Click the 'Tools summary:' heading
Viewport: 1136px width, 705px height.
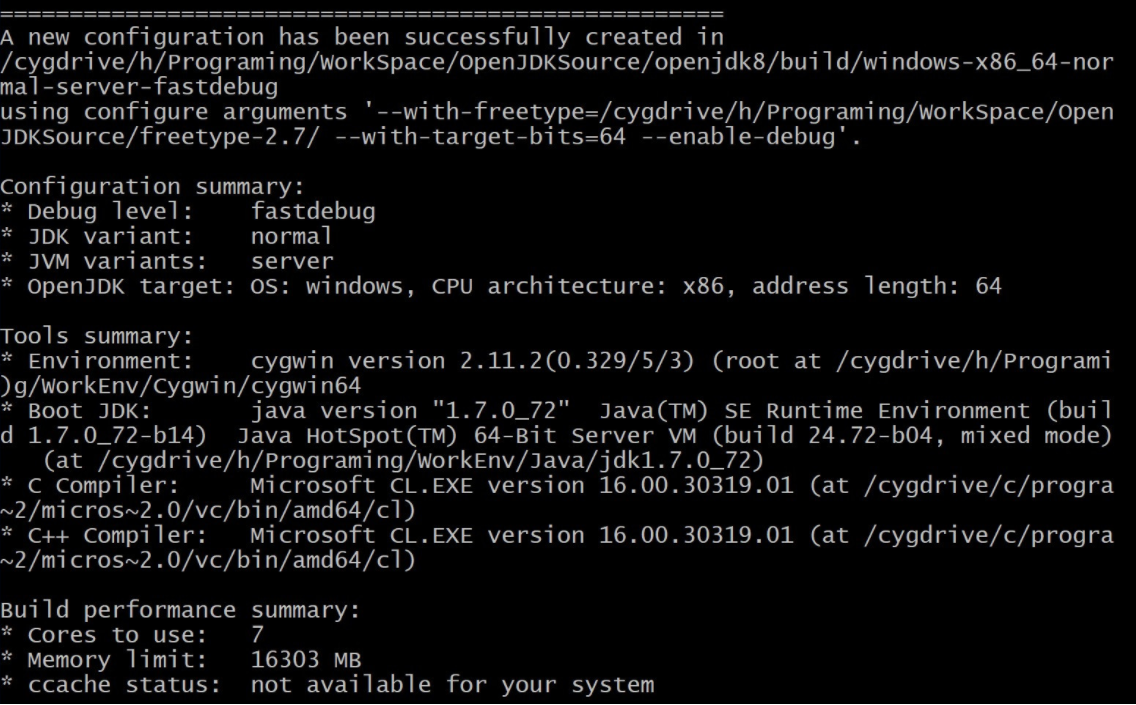pyautogui.click(x=96, y=336)
